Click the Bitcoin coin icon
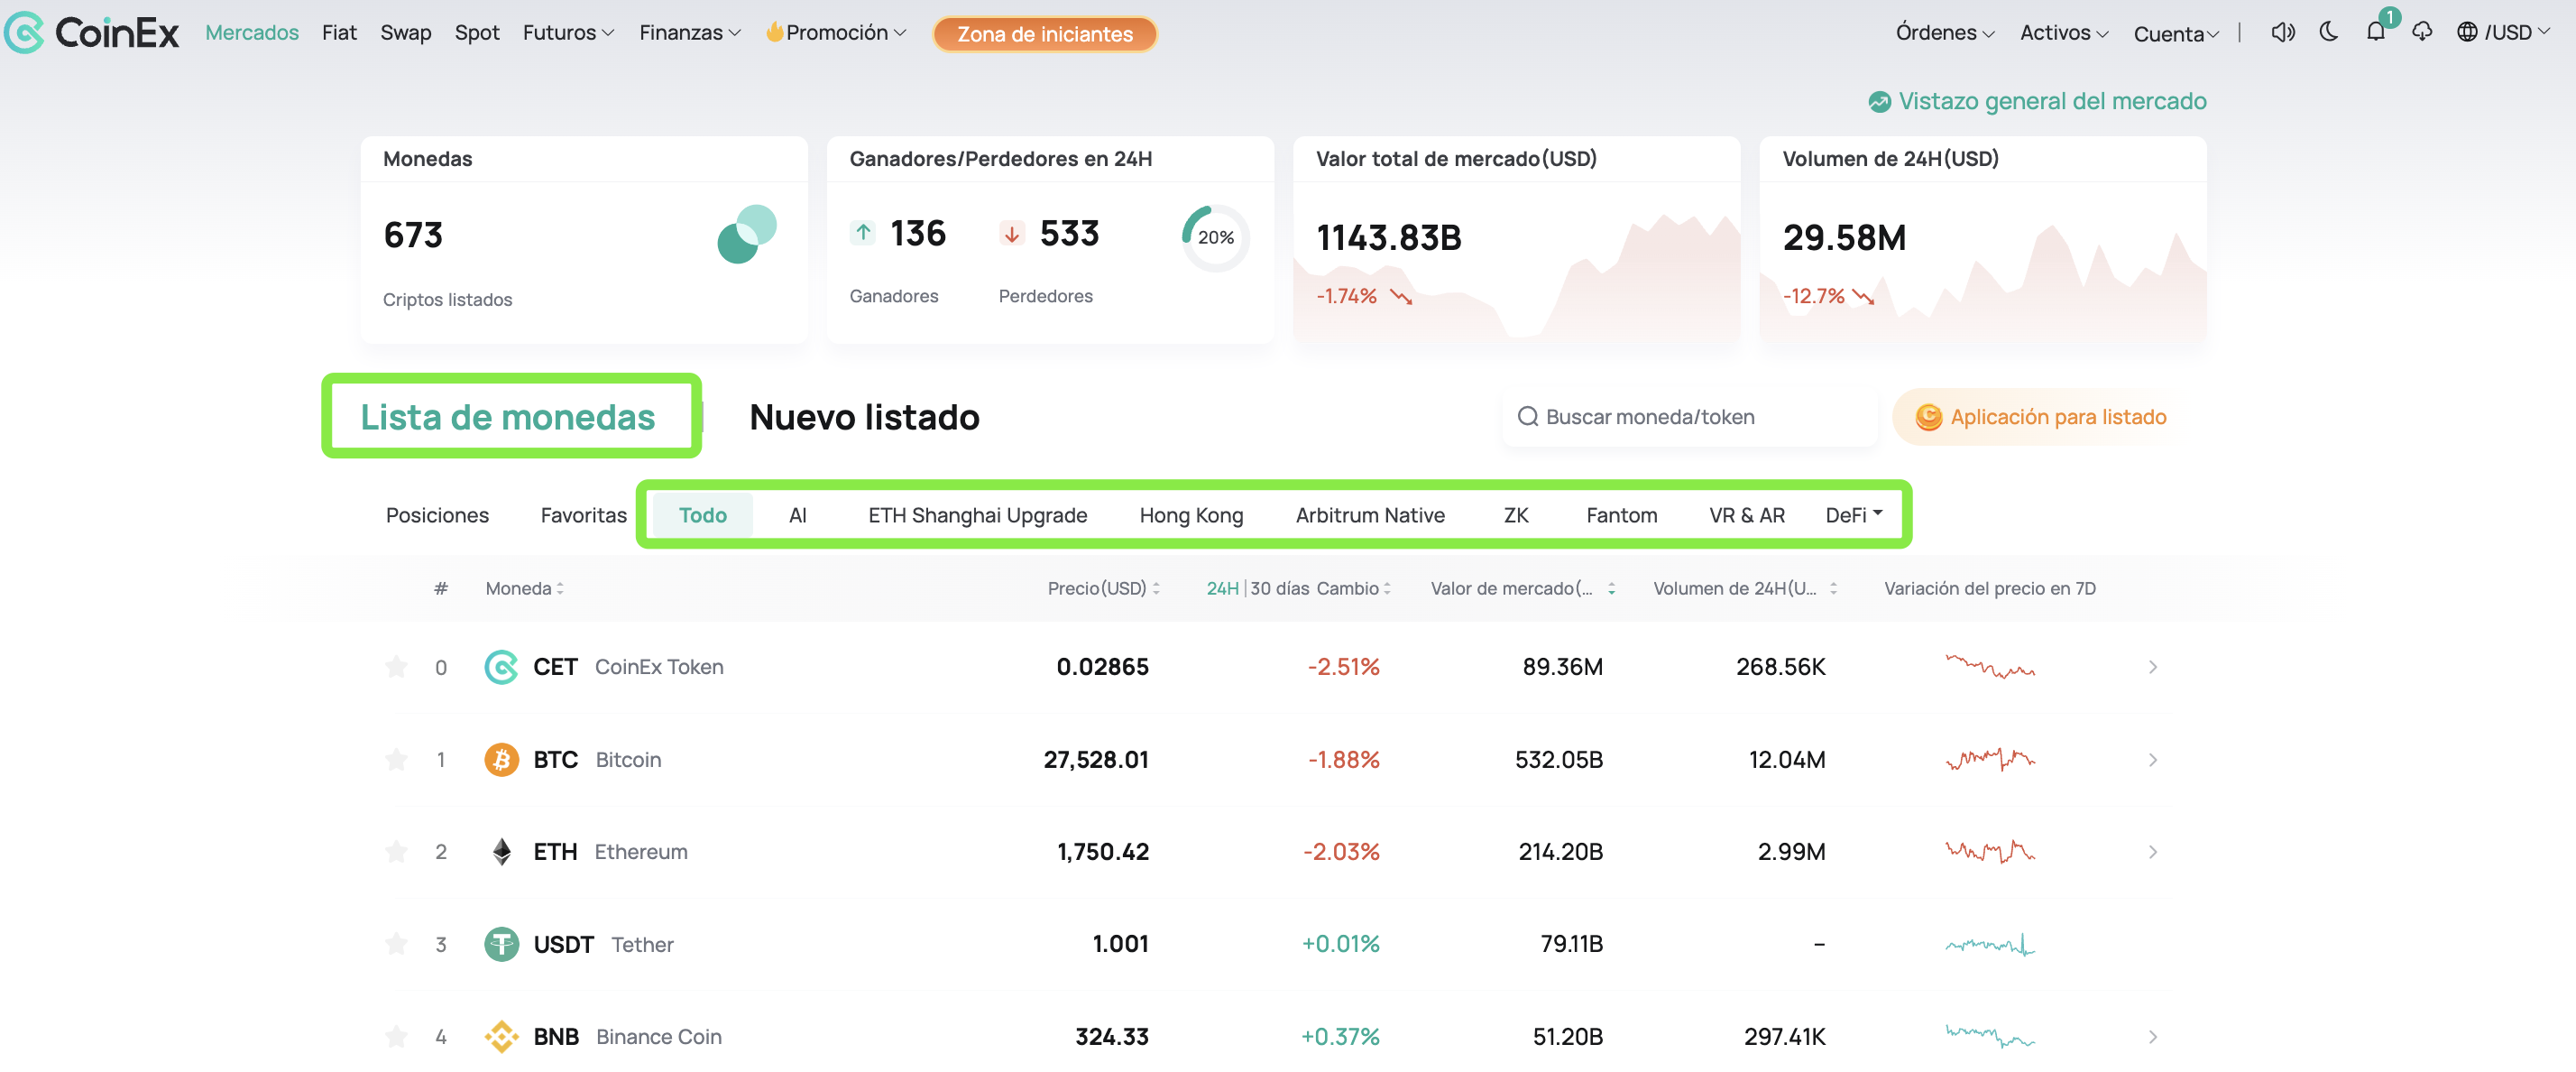2576x1072 pixels. pos(501,760)
